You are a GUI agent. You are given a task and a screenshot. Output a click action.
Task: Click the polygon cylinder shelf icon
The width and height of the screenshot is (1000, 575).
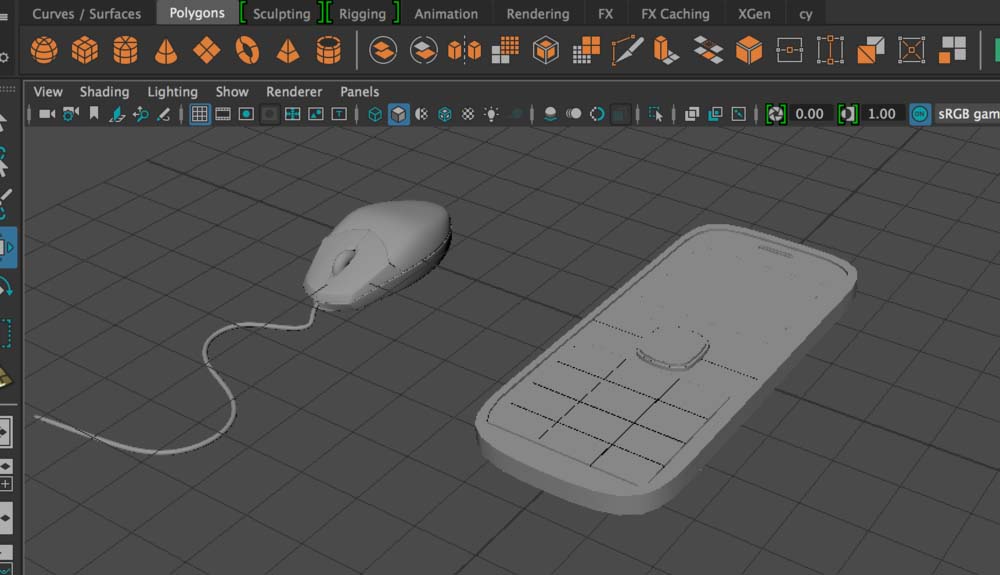[125, 49]
